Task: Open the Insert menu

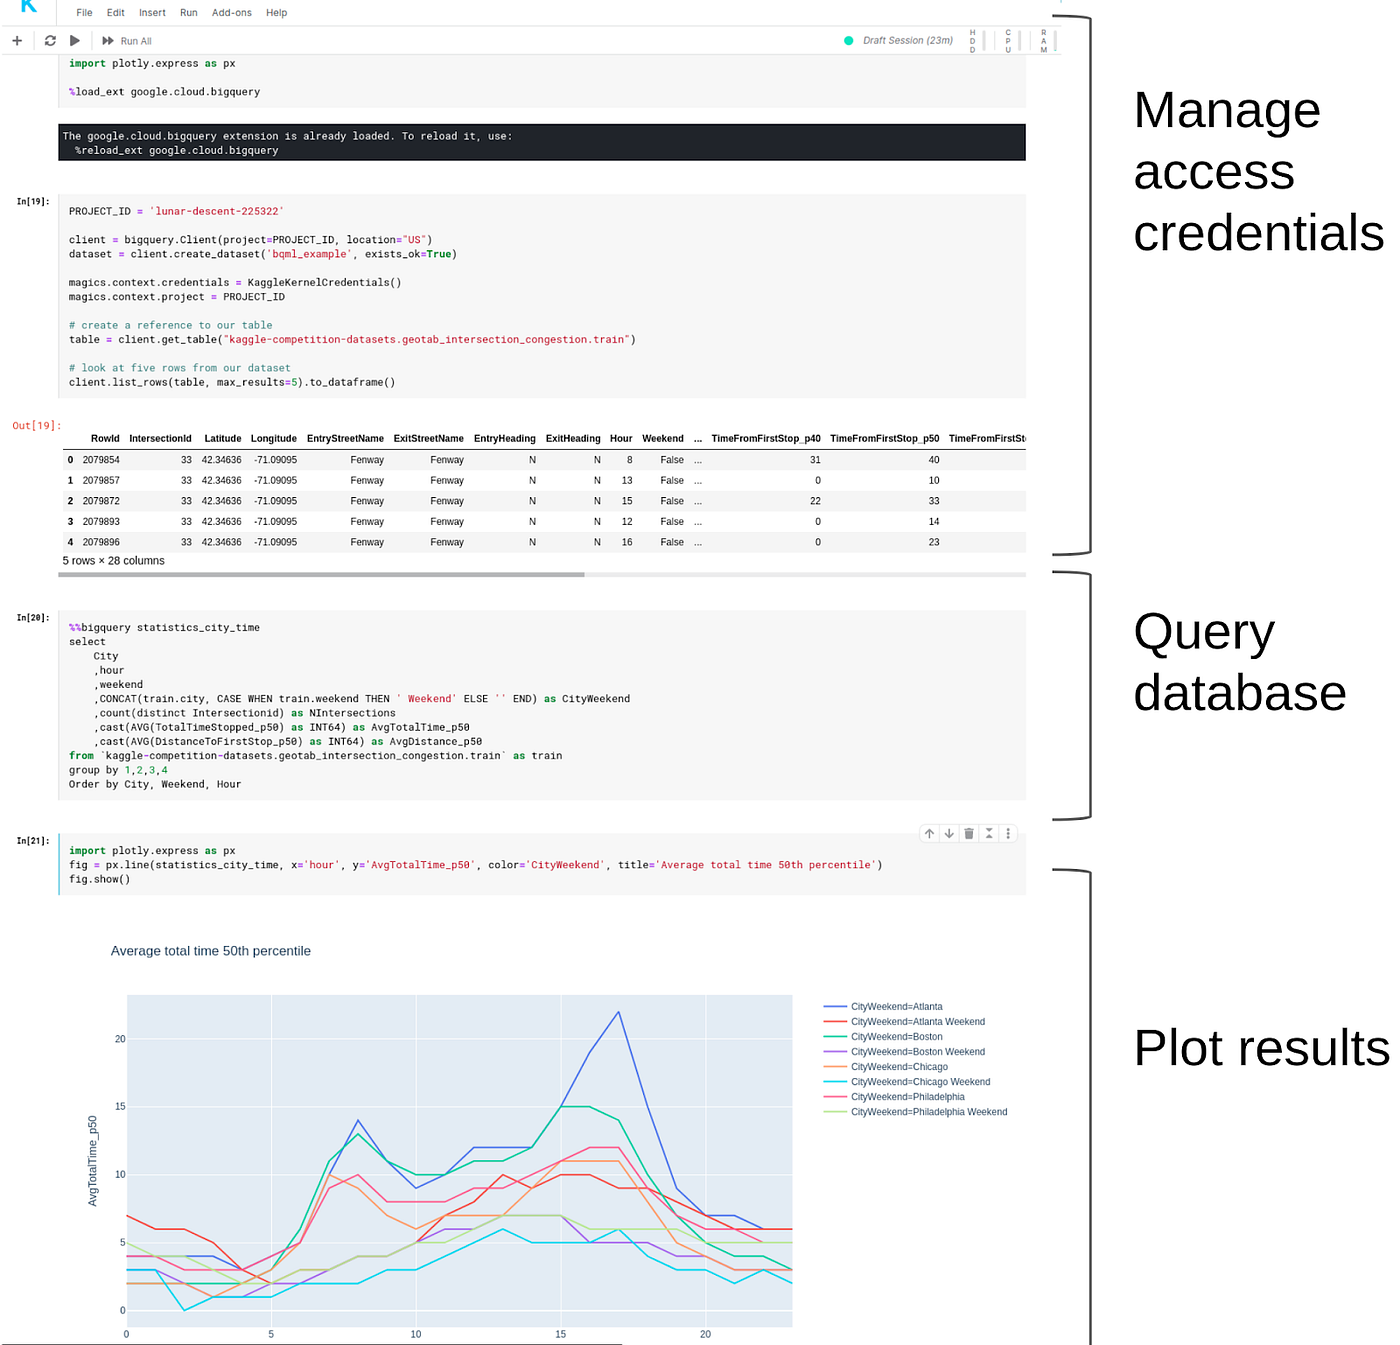Action: pos(152,12)
